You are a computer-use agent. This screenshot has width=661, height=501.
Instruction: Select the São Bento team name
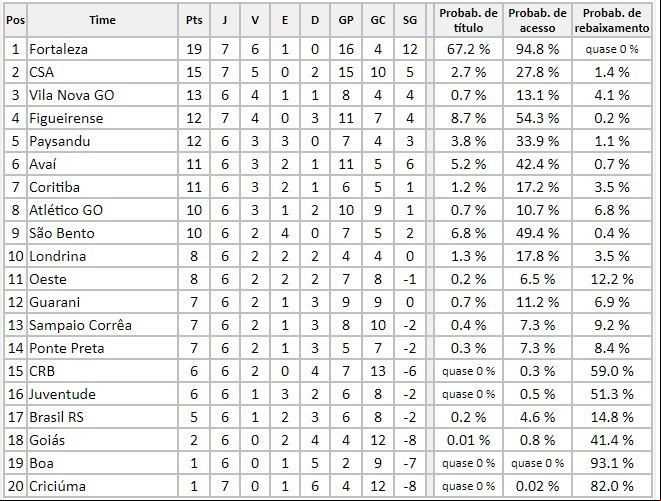pos(62,233)
